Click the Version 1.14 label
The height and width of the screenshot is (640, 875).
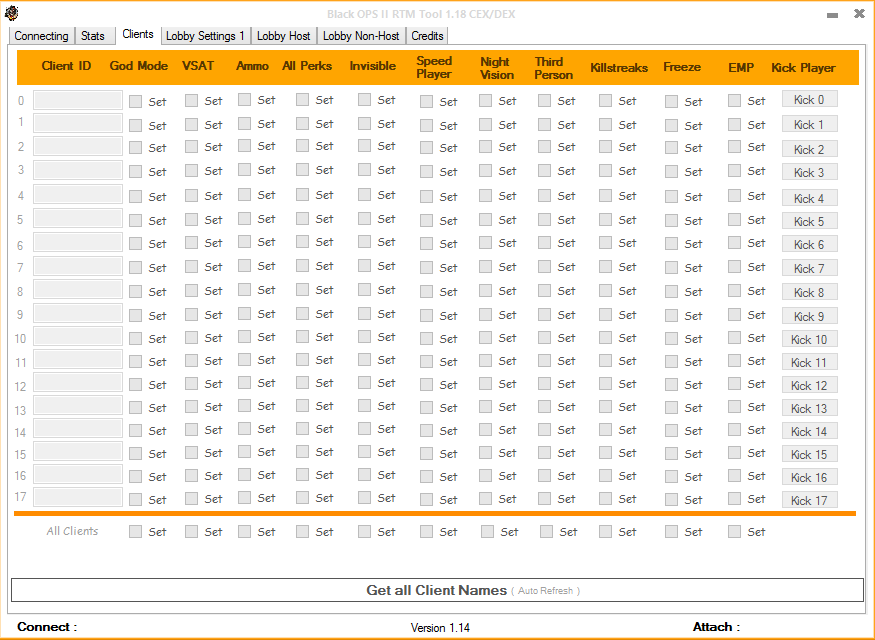440,628
